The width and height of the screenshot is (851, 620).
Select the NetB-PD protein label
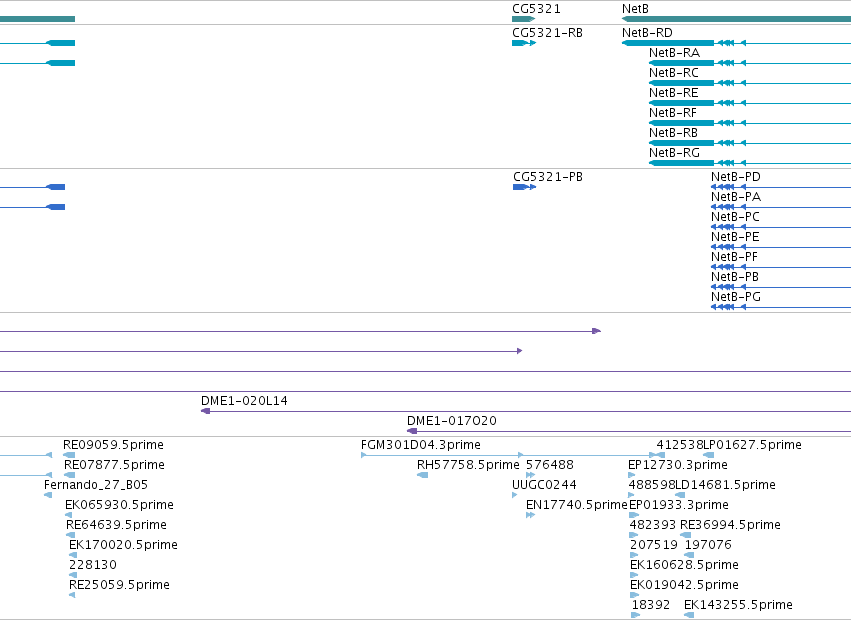tap(736, 177)
